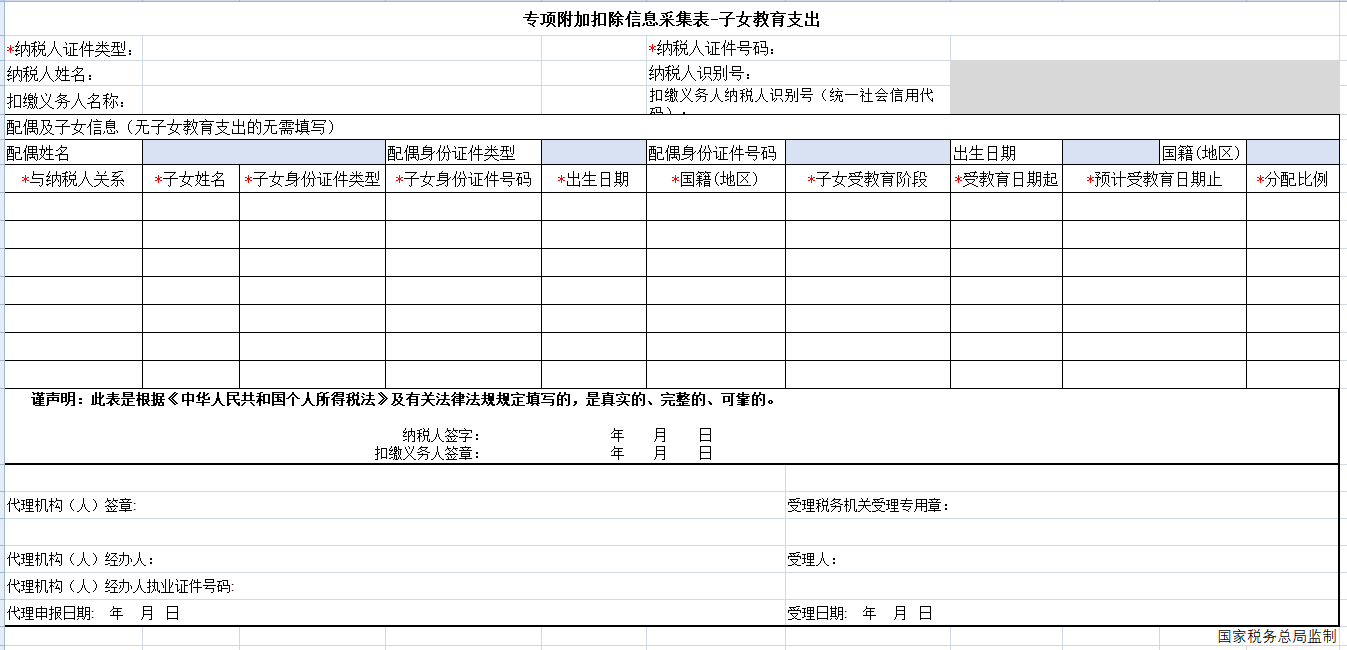The image size is (1347, 650).
Task: Click the 配偶姓名 label cell
Action: [x=74, y=153]
